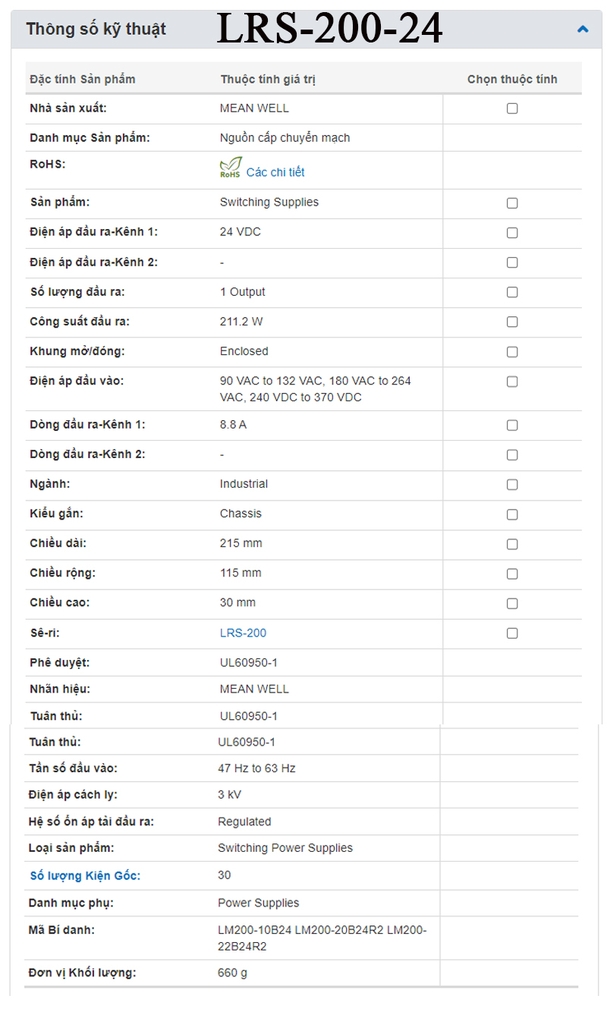Check the 30 mm Chiều cao checkbox
This screenshot has width=607, height=1024.
point(512,603)
